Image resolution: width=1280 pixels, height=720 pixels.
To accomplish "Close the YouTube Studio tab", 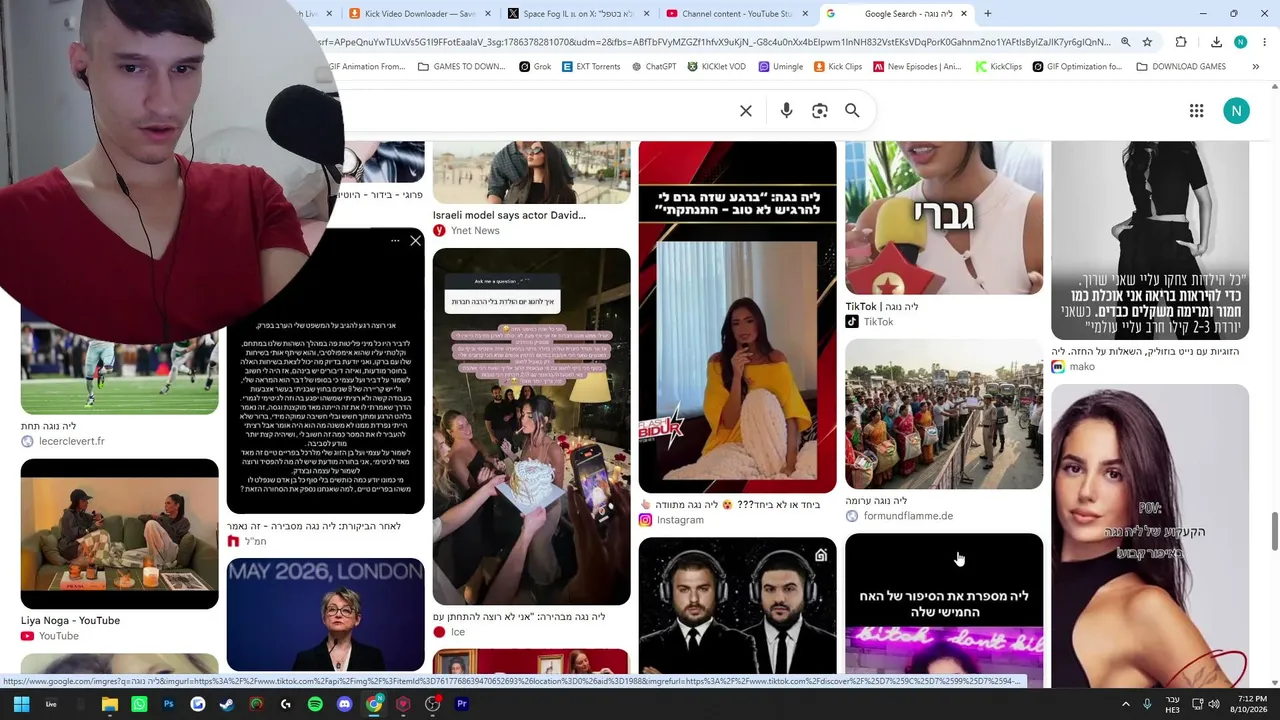I will [x=804, y=13].
